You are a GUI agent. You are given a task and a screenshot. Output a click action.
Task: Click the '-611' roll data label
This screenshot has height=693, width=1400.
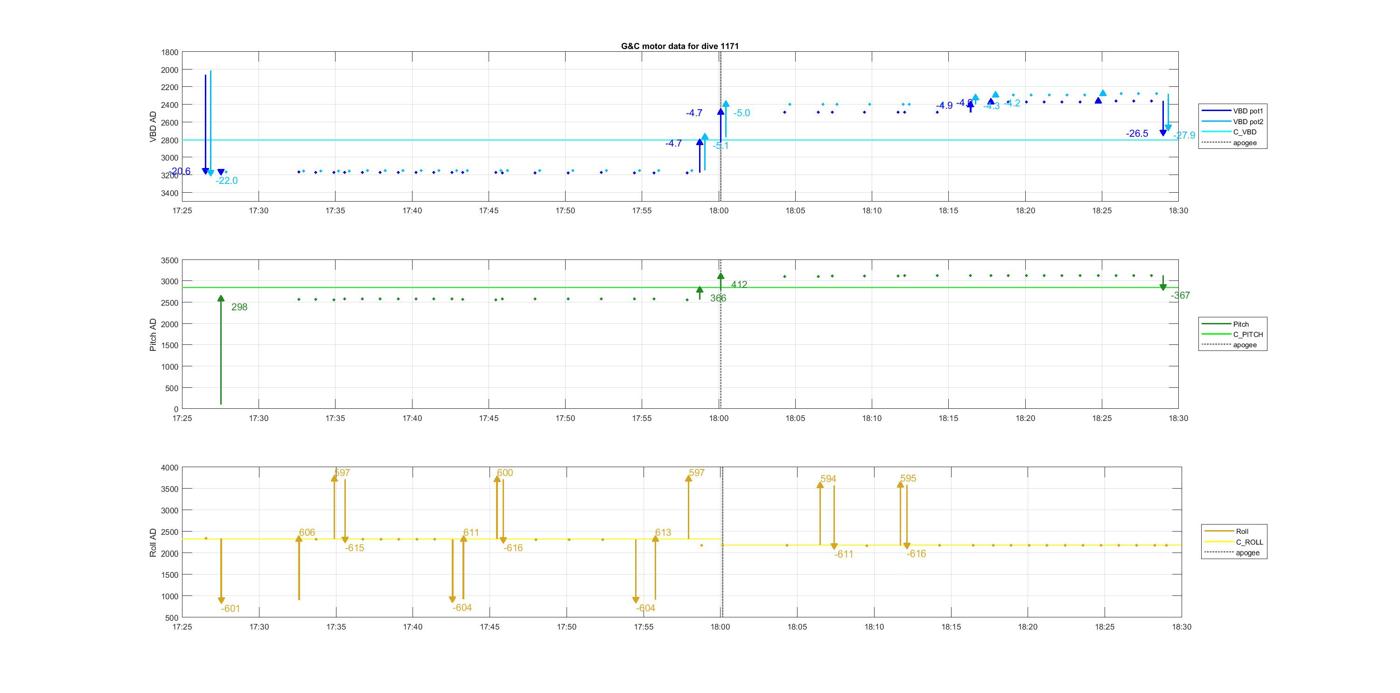tap(844, 555)
